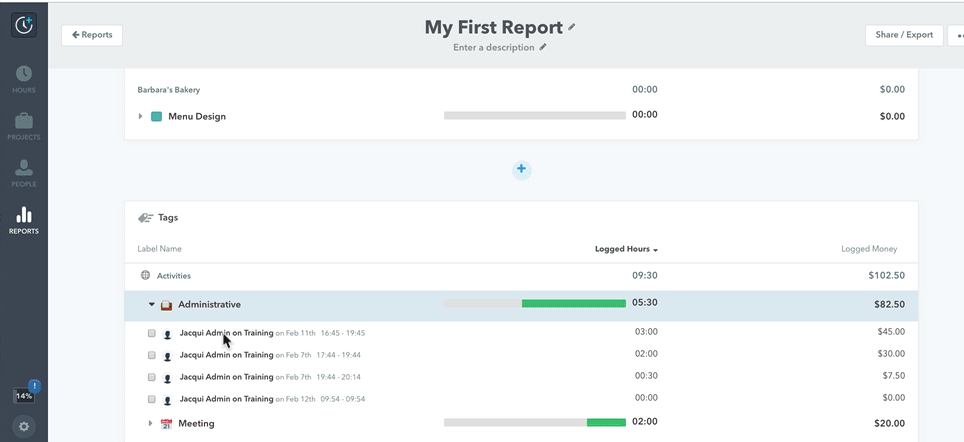Screen dimensions: 964x442
Task: Sort by Logged Hours column
Action: [626, 249]
